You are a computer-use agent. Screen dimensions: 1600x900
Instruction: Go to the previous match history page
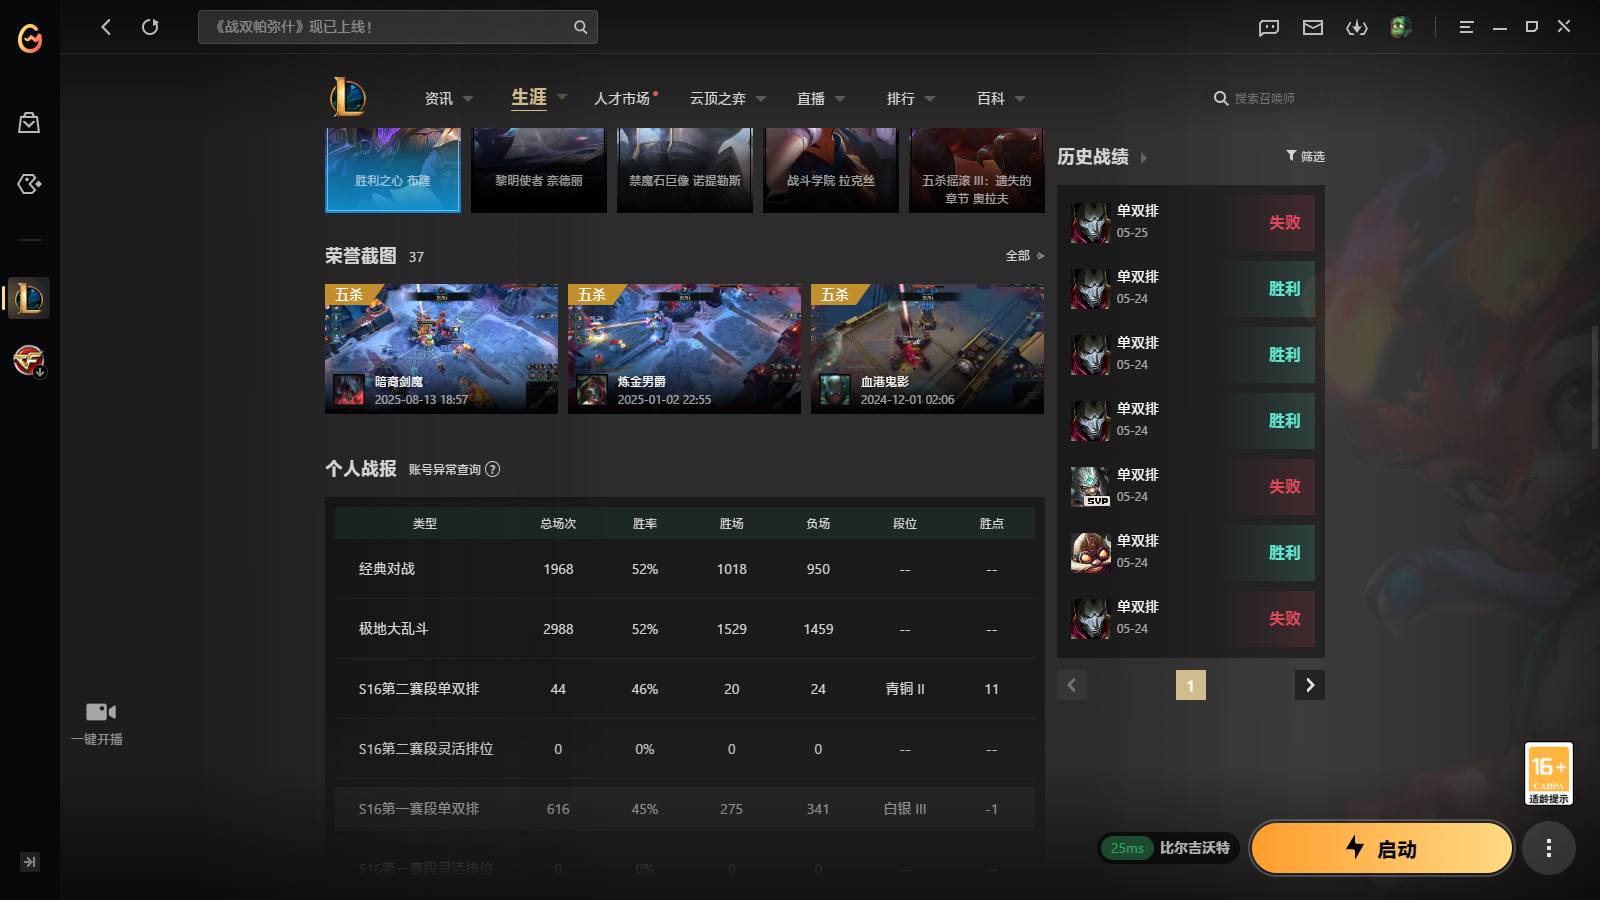tap(1072, 685)
